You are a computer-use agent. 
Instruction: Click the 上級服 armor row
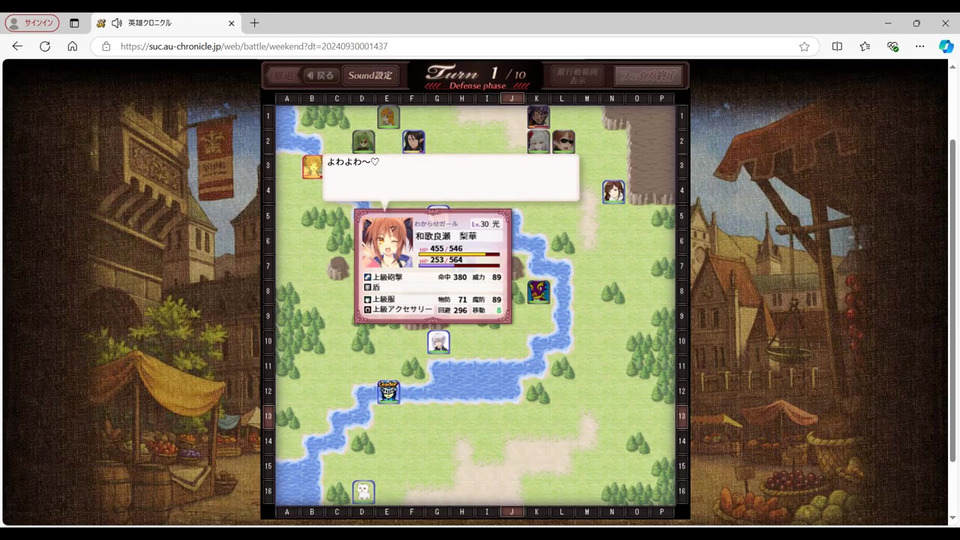click(x=433, y=299)
